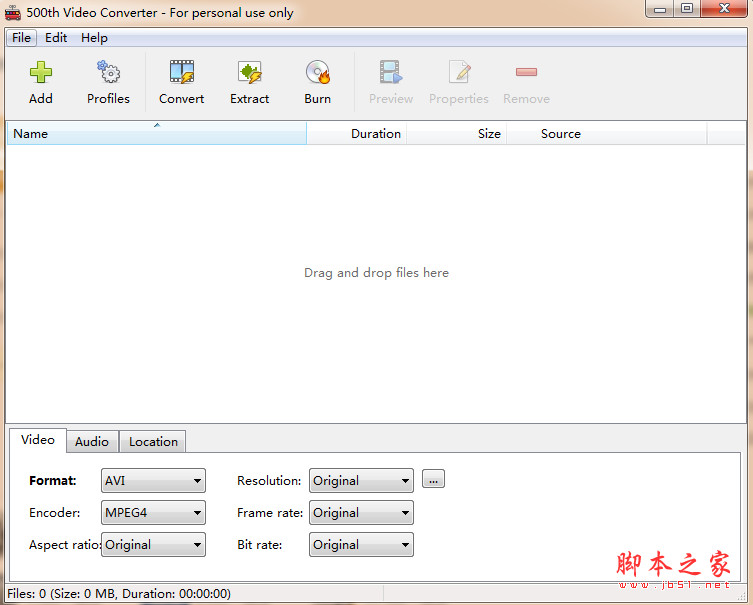Sort list by Name column header

click(157, 133)
